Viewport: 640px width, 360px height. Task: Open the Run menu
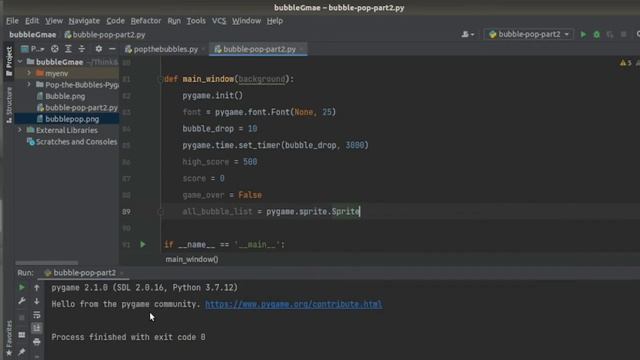point(174,21)
